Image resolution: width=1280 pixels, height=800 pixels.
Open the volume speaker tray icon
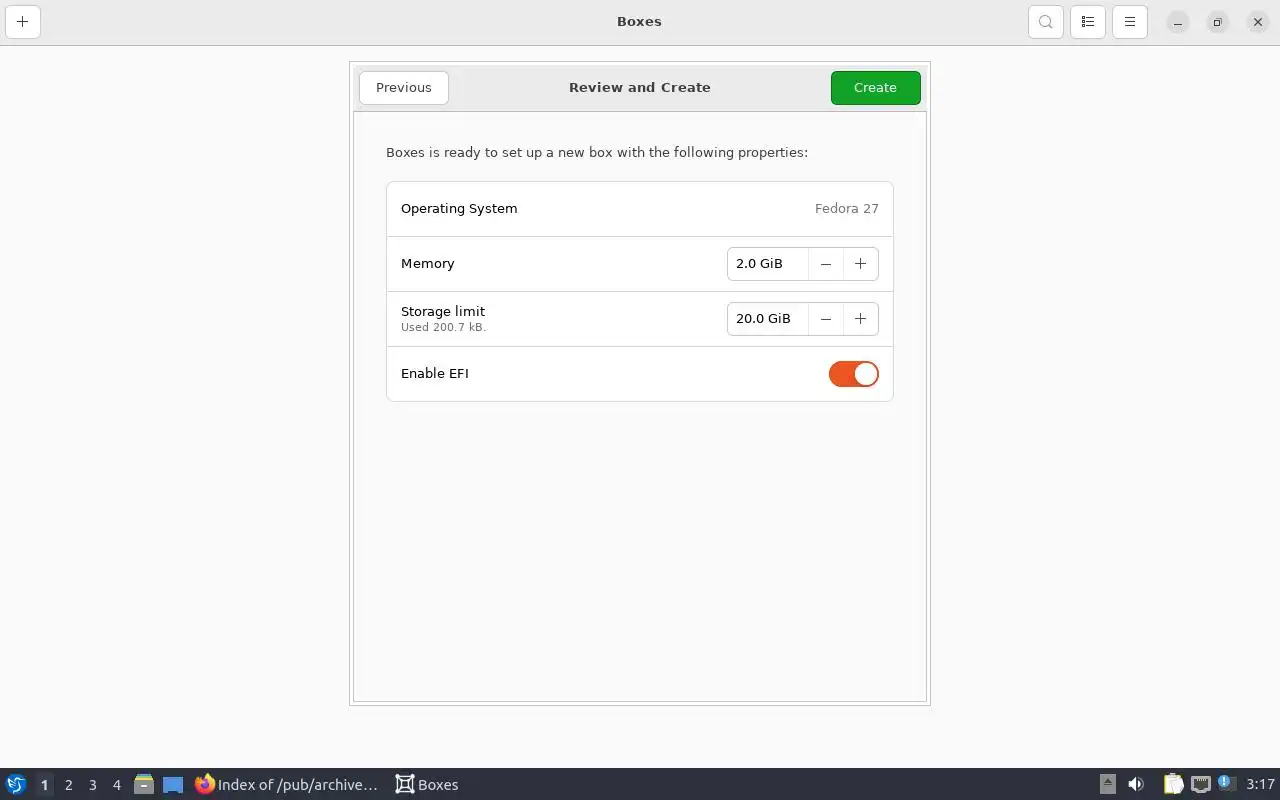(1135, 785)
